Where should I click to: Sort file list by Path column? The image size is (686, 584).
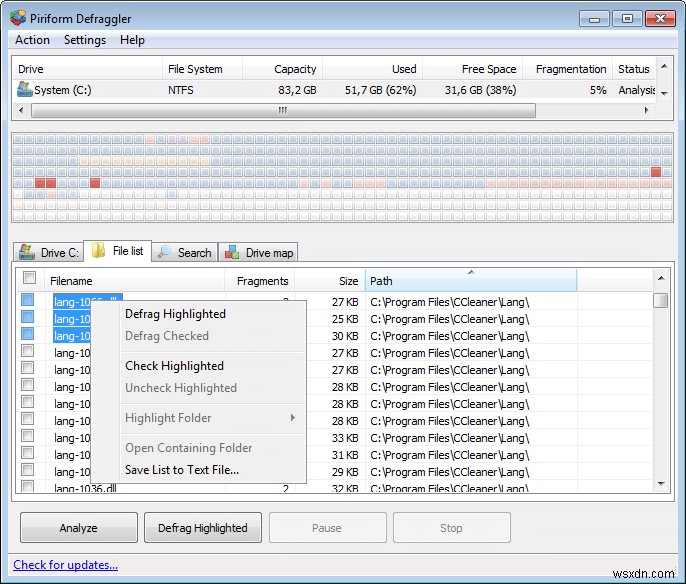click(x=470, y=281)
